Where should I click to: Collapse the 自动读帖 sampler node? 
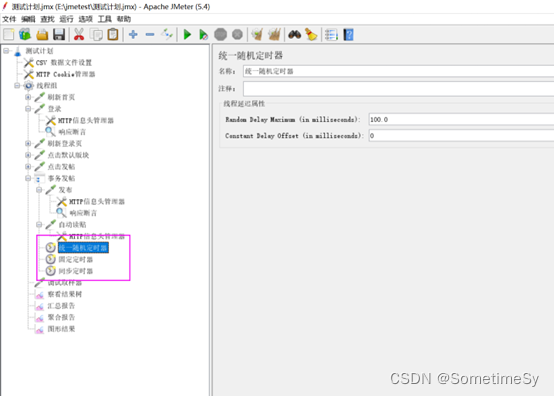(x=39, y=224)
